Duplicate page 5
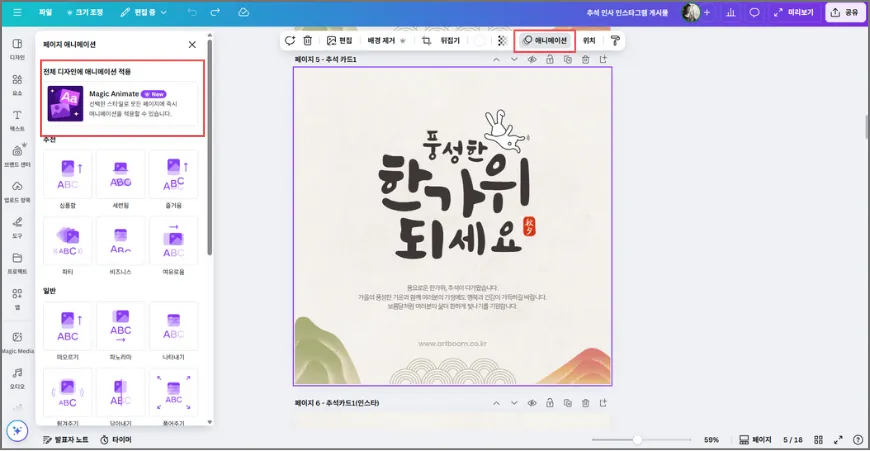 point(567,59)
